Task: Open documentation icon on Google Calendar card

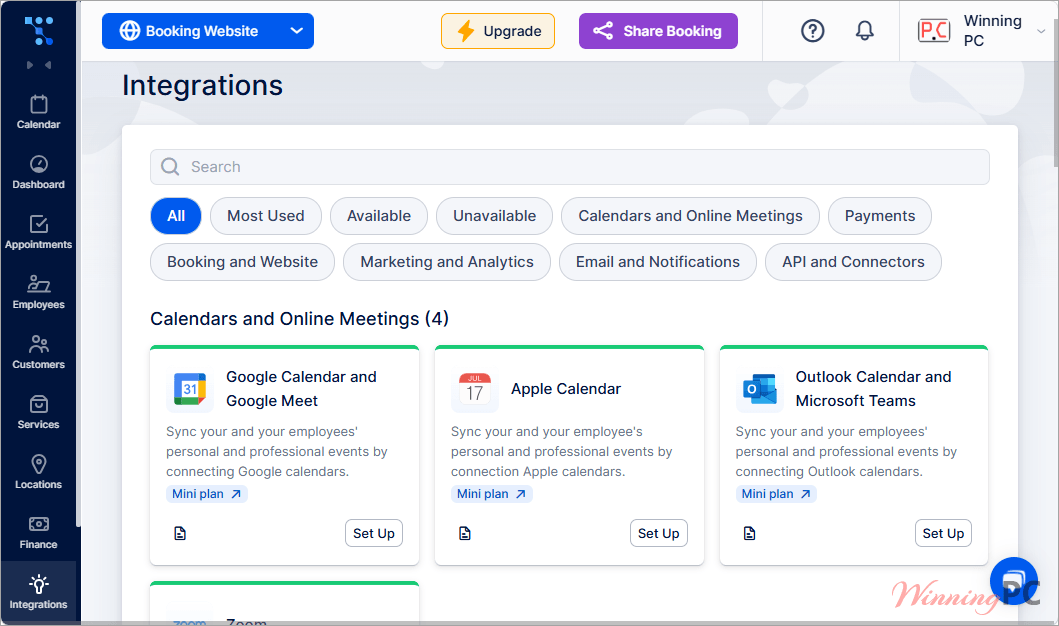Action: (x=180, y=533)
